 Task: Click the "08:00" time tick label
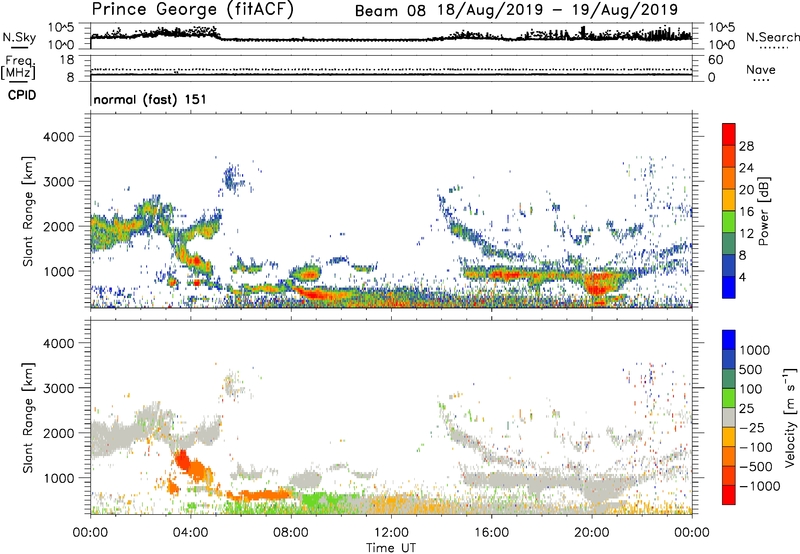click(x=291, y=533)
